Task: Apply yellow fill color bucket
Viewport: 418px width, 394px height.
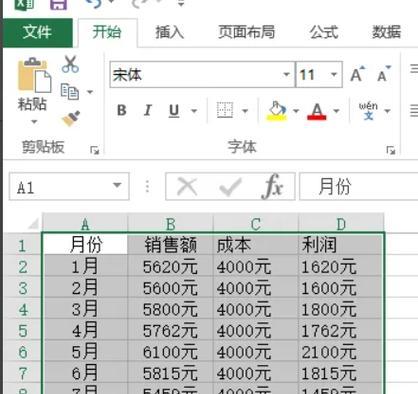Action: (x=276, y=111)
